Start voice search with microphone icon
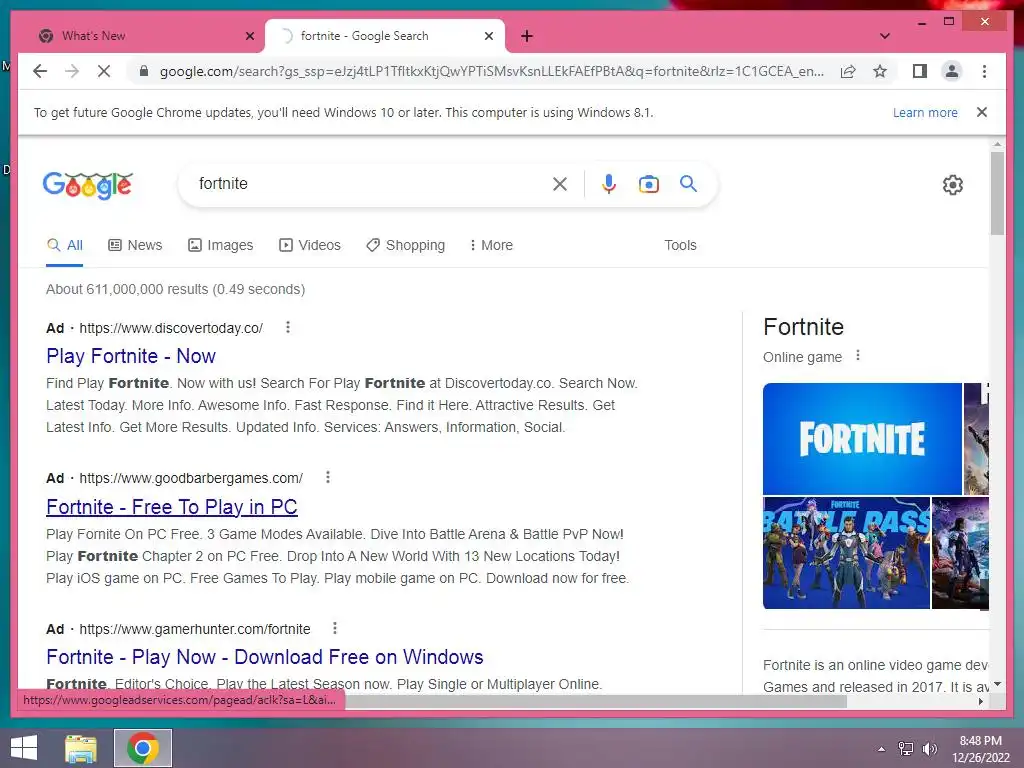The width and height of the screenshot is (1024, 768). pyautogui.click(x=609, y=184)
